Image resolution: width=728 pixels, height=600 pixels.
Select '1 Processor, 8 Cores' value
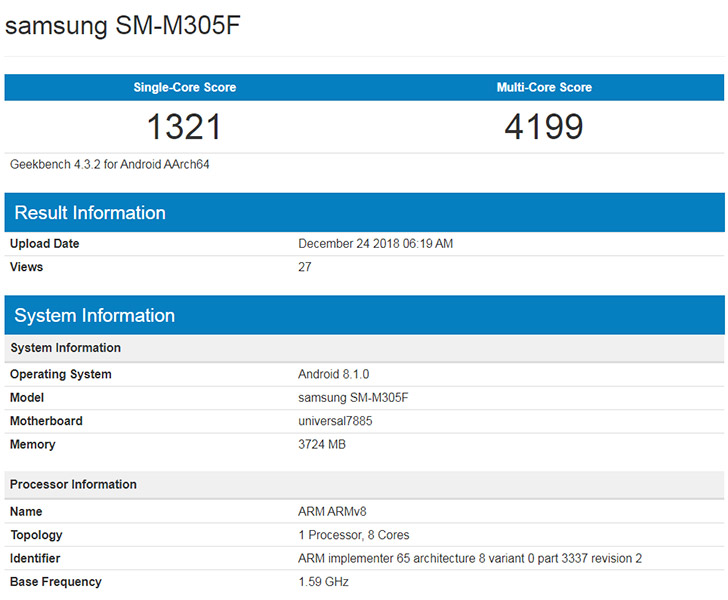tap(354, 535)
